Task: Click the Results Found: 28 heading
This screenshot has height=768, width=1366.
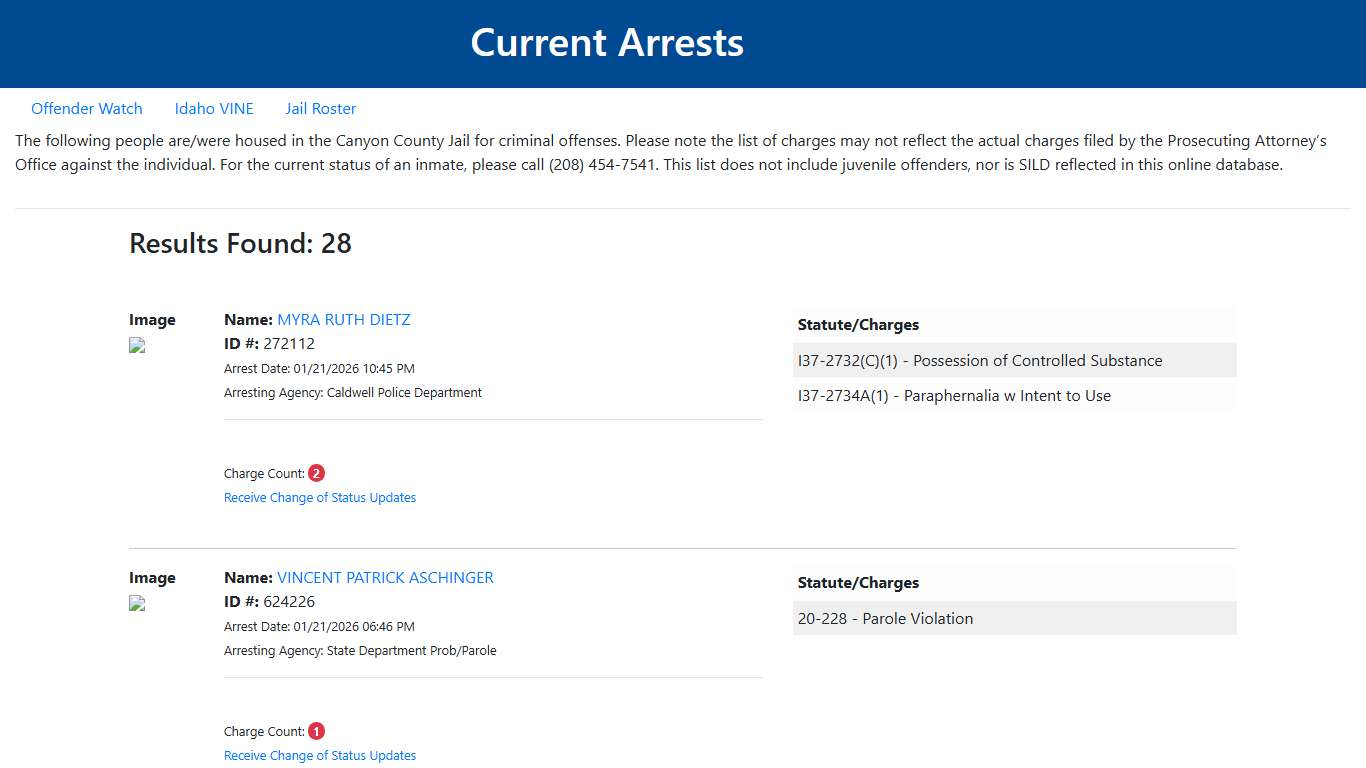Action: point(240,243)
